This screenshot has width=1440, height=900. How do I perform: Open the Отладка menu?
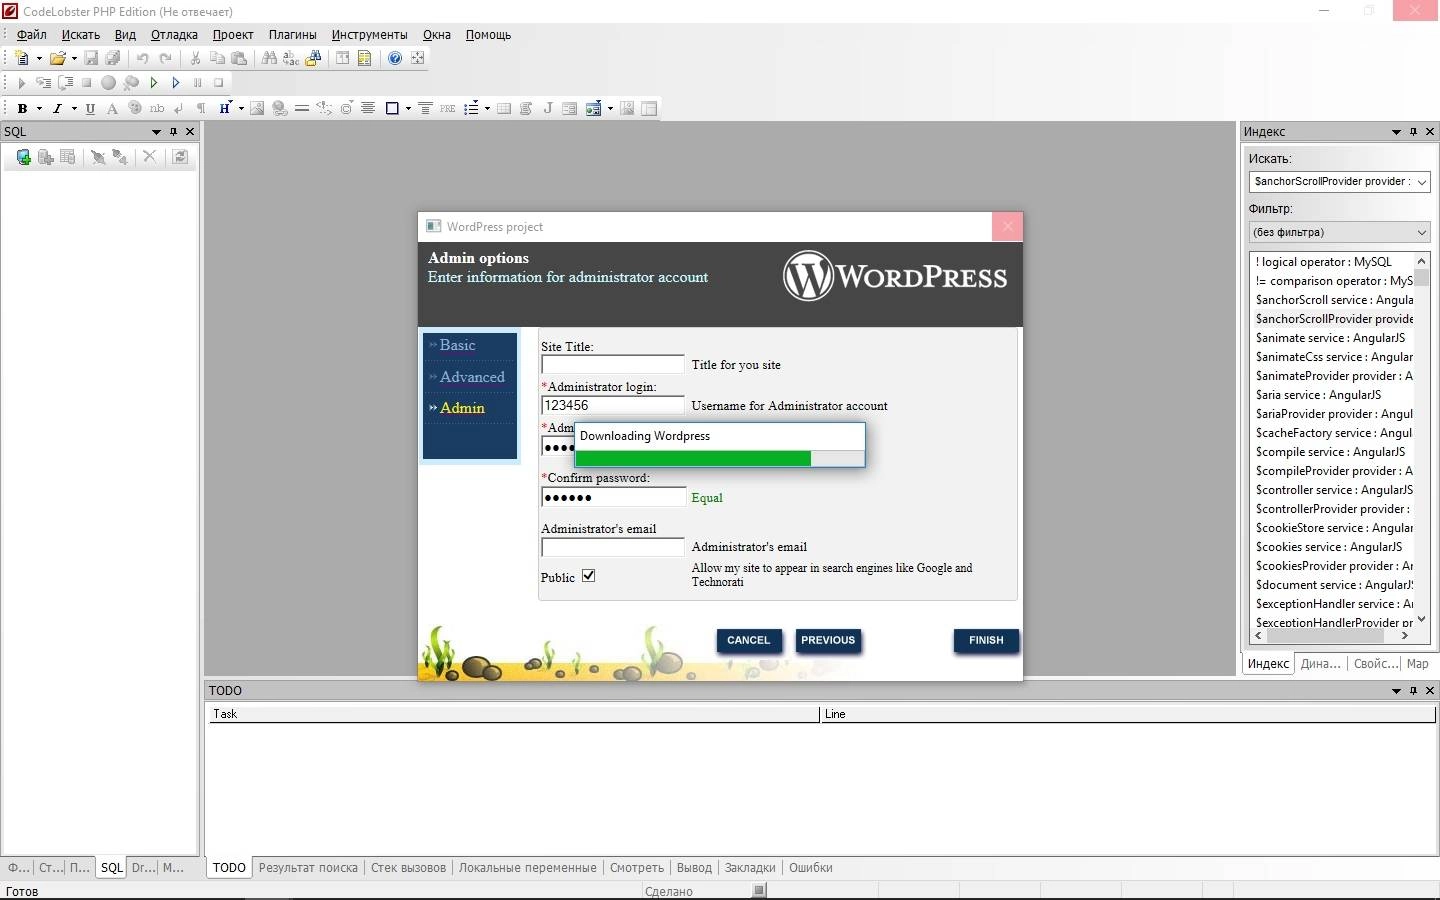click(x=174, y=35)
